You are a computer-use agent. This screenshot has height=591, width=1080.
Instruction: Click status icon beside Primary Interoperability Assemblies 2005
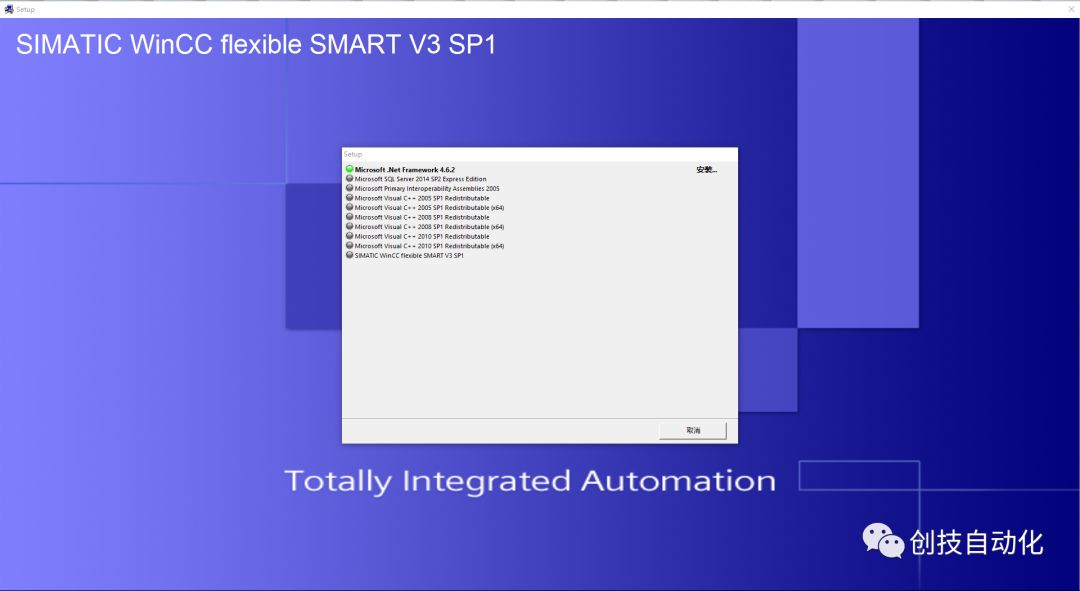pos(349,188)
